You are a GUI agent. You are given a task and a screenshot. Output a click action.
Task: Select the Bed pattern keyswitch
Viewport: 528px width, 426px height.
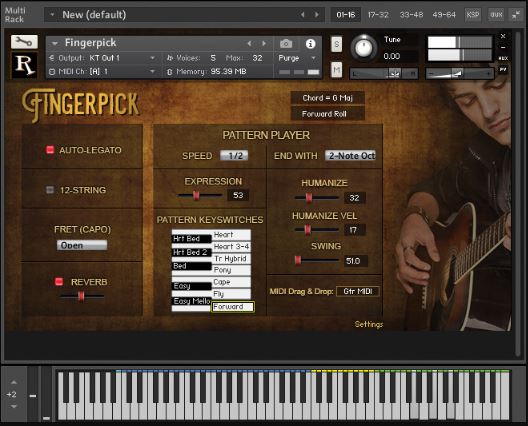click(191, 266)
